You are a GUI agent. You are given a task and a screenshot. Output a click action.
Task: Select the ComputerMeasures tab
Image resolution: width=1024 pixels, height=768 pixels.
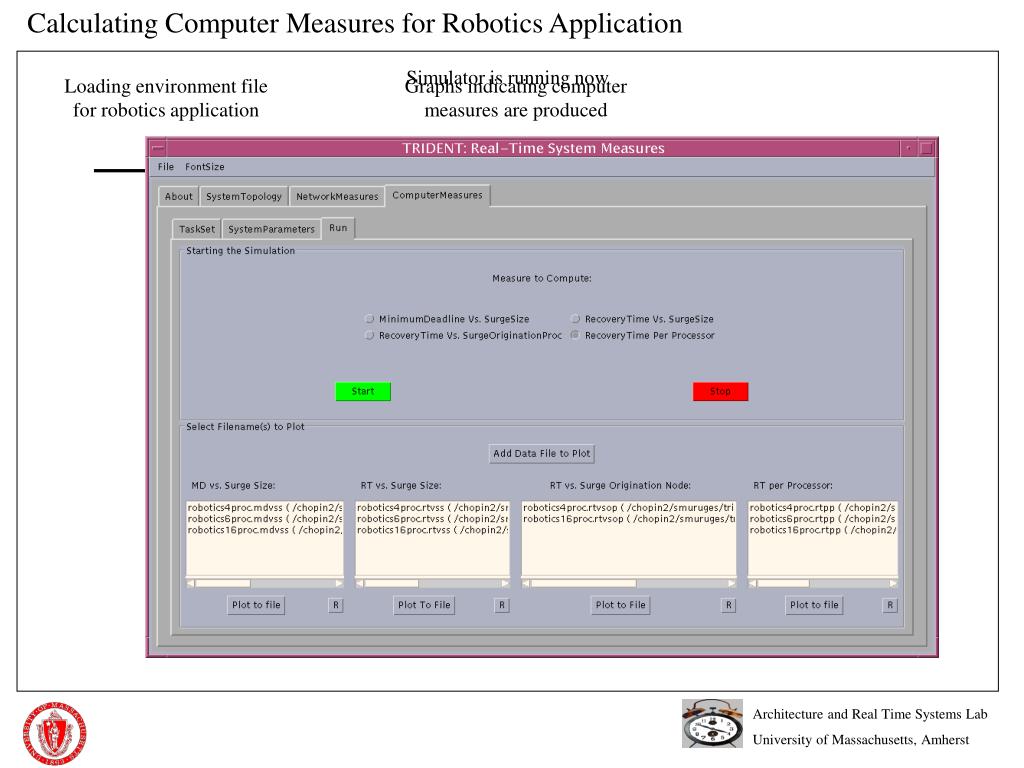(x=438, y=195)
